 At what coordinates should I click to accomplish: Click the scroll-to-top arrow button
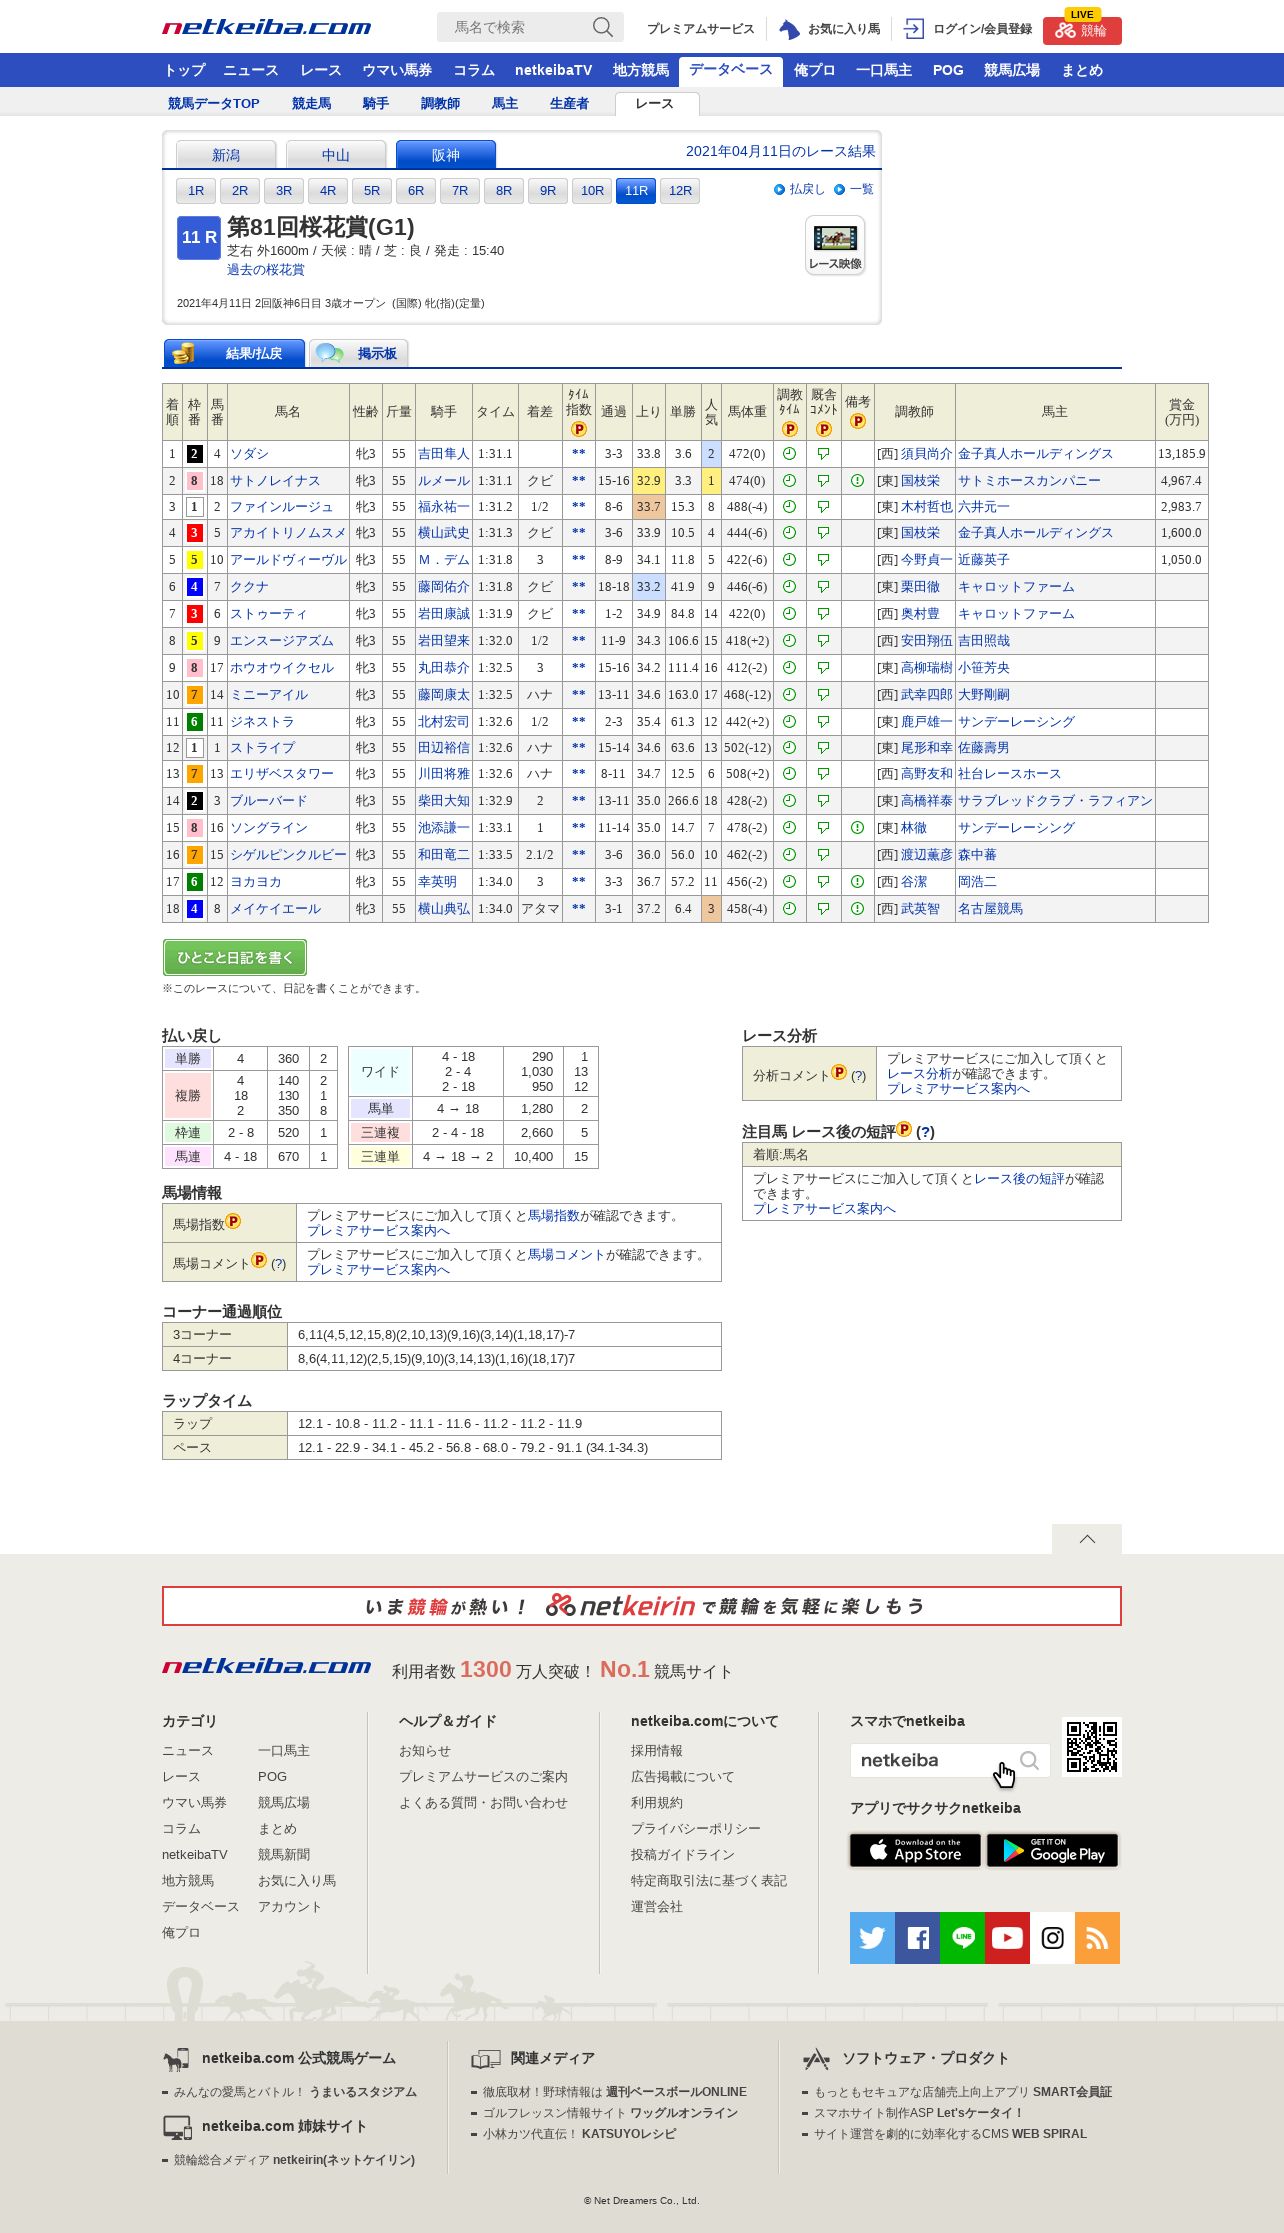1087,1539
